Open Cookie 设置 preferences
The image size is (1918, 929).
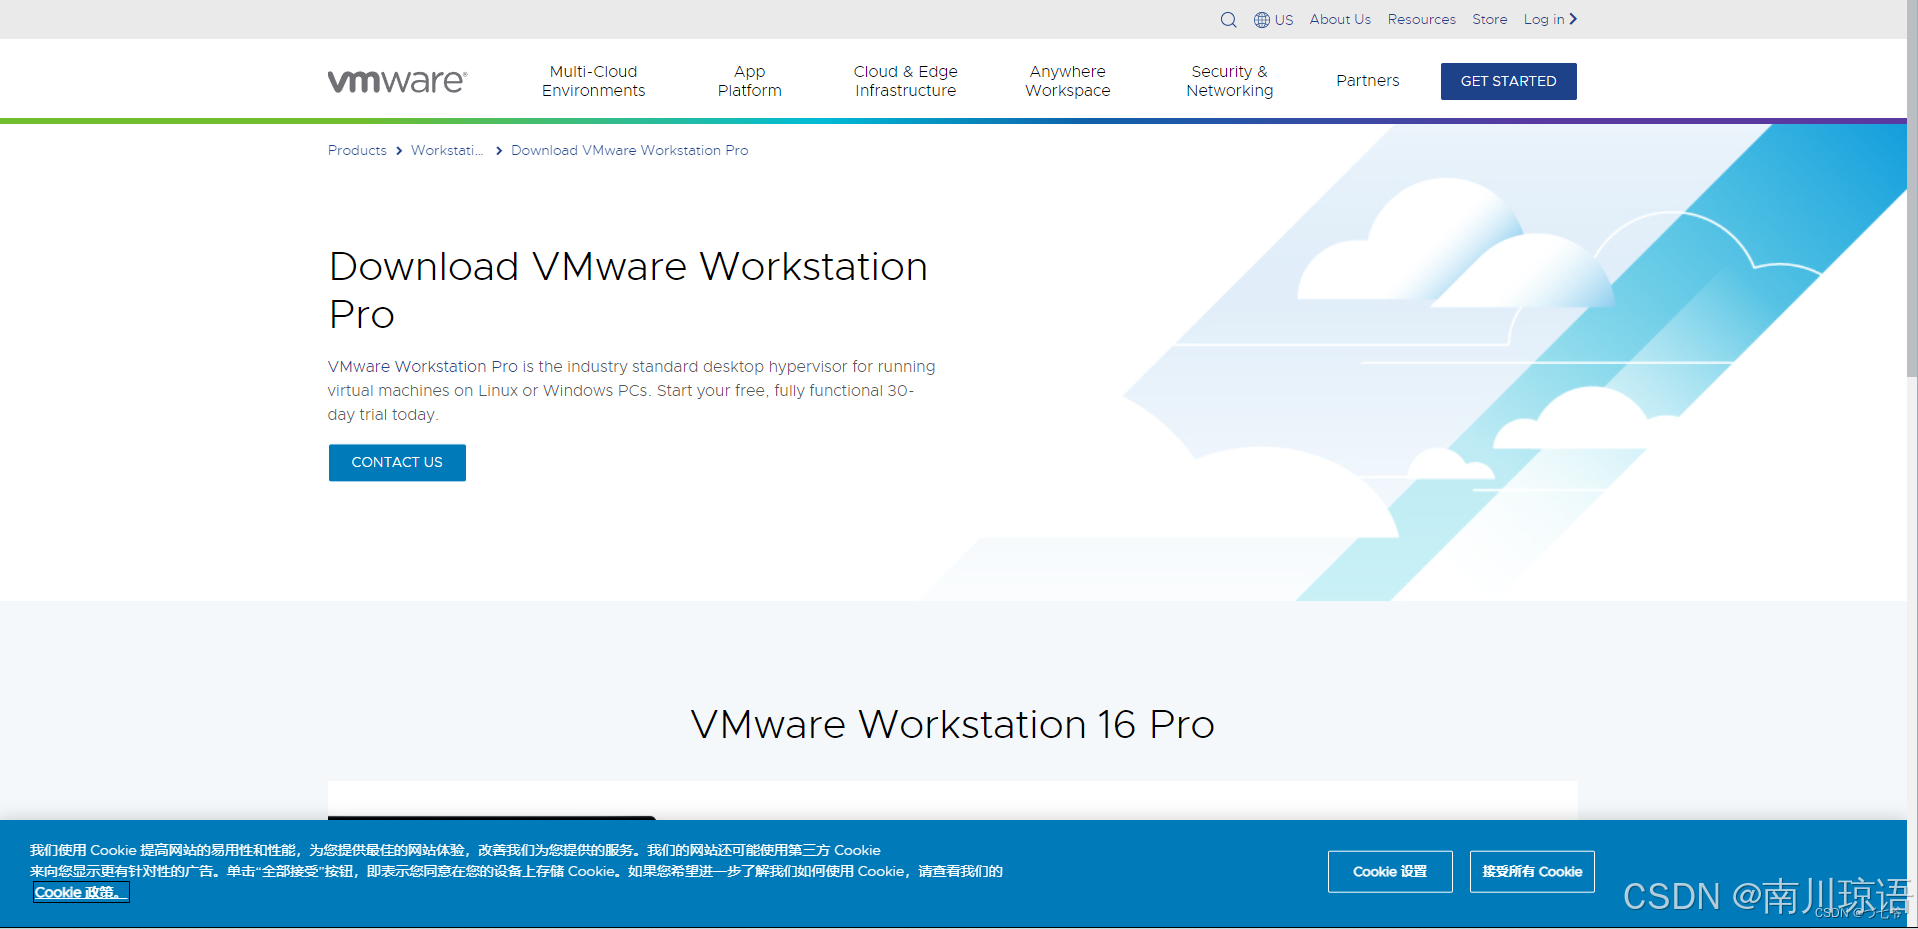1389,871
